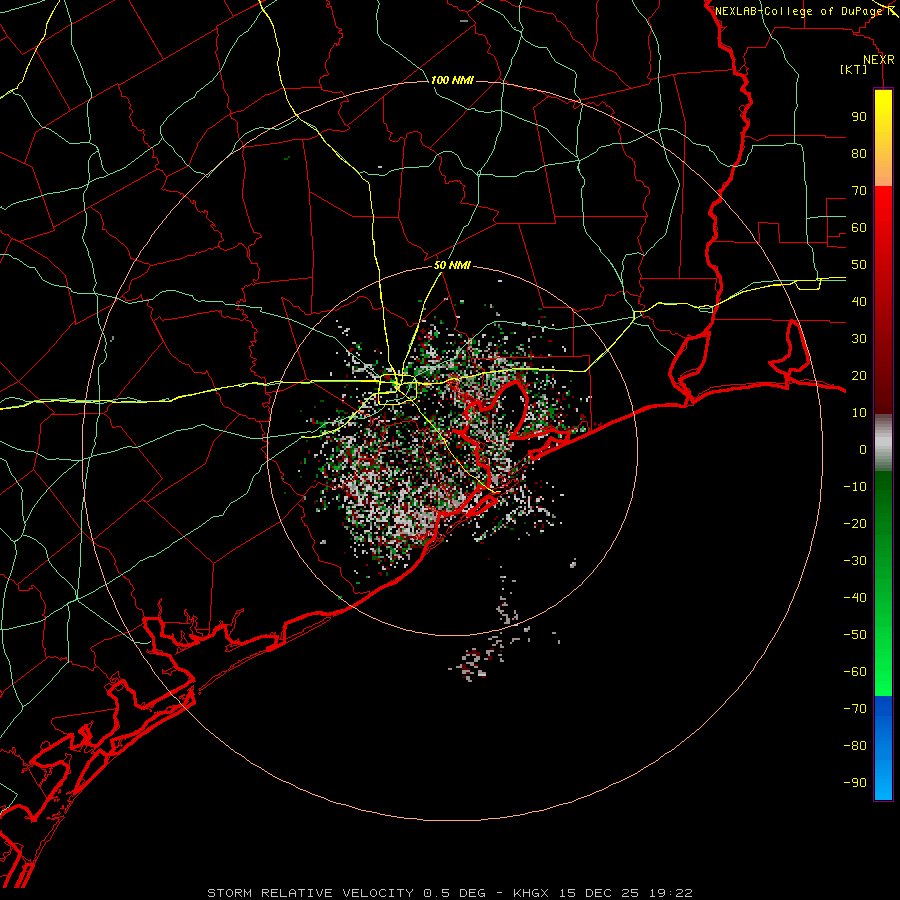Click the 70 value on velocity scale
Viewport: 900px width, 900px height.
(859, 191)
